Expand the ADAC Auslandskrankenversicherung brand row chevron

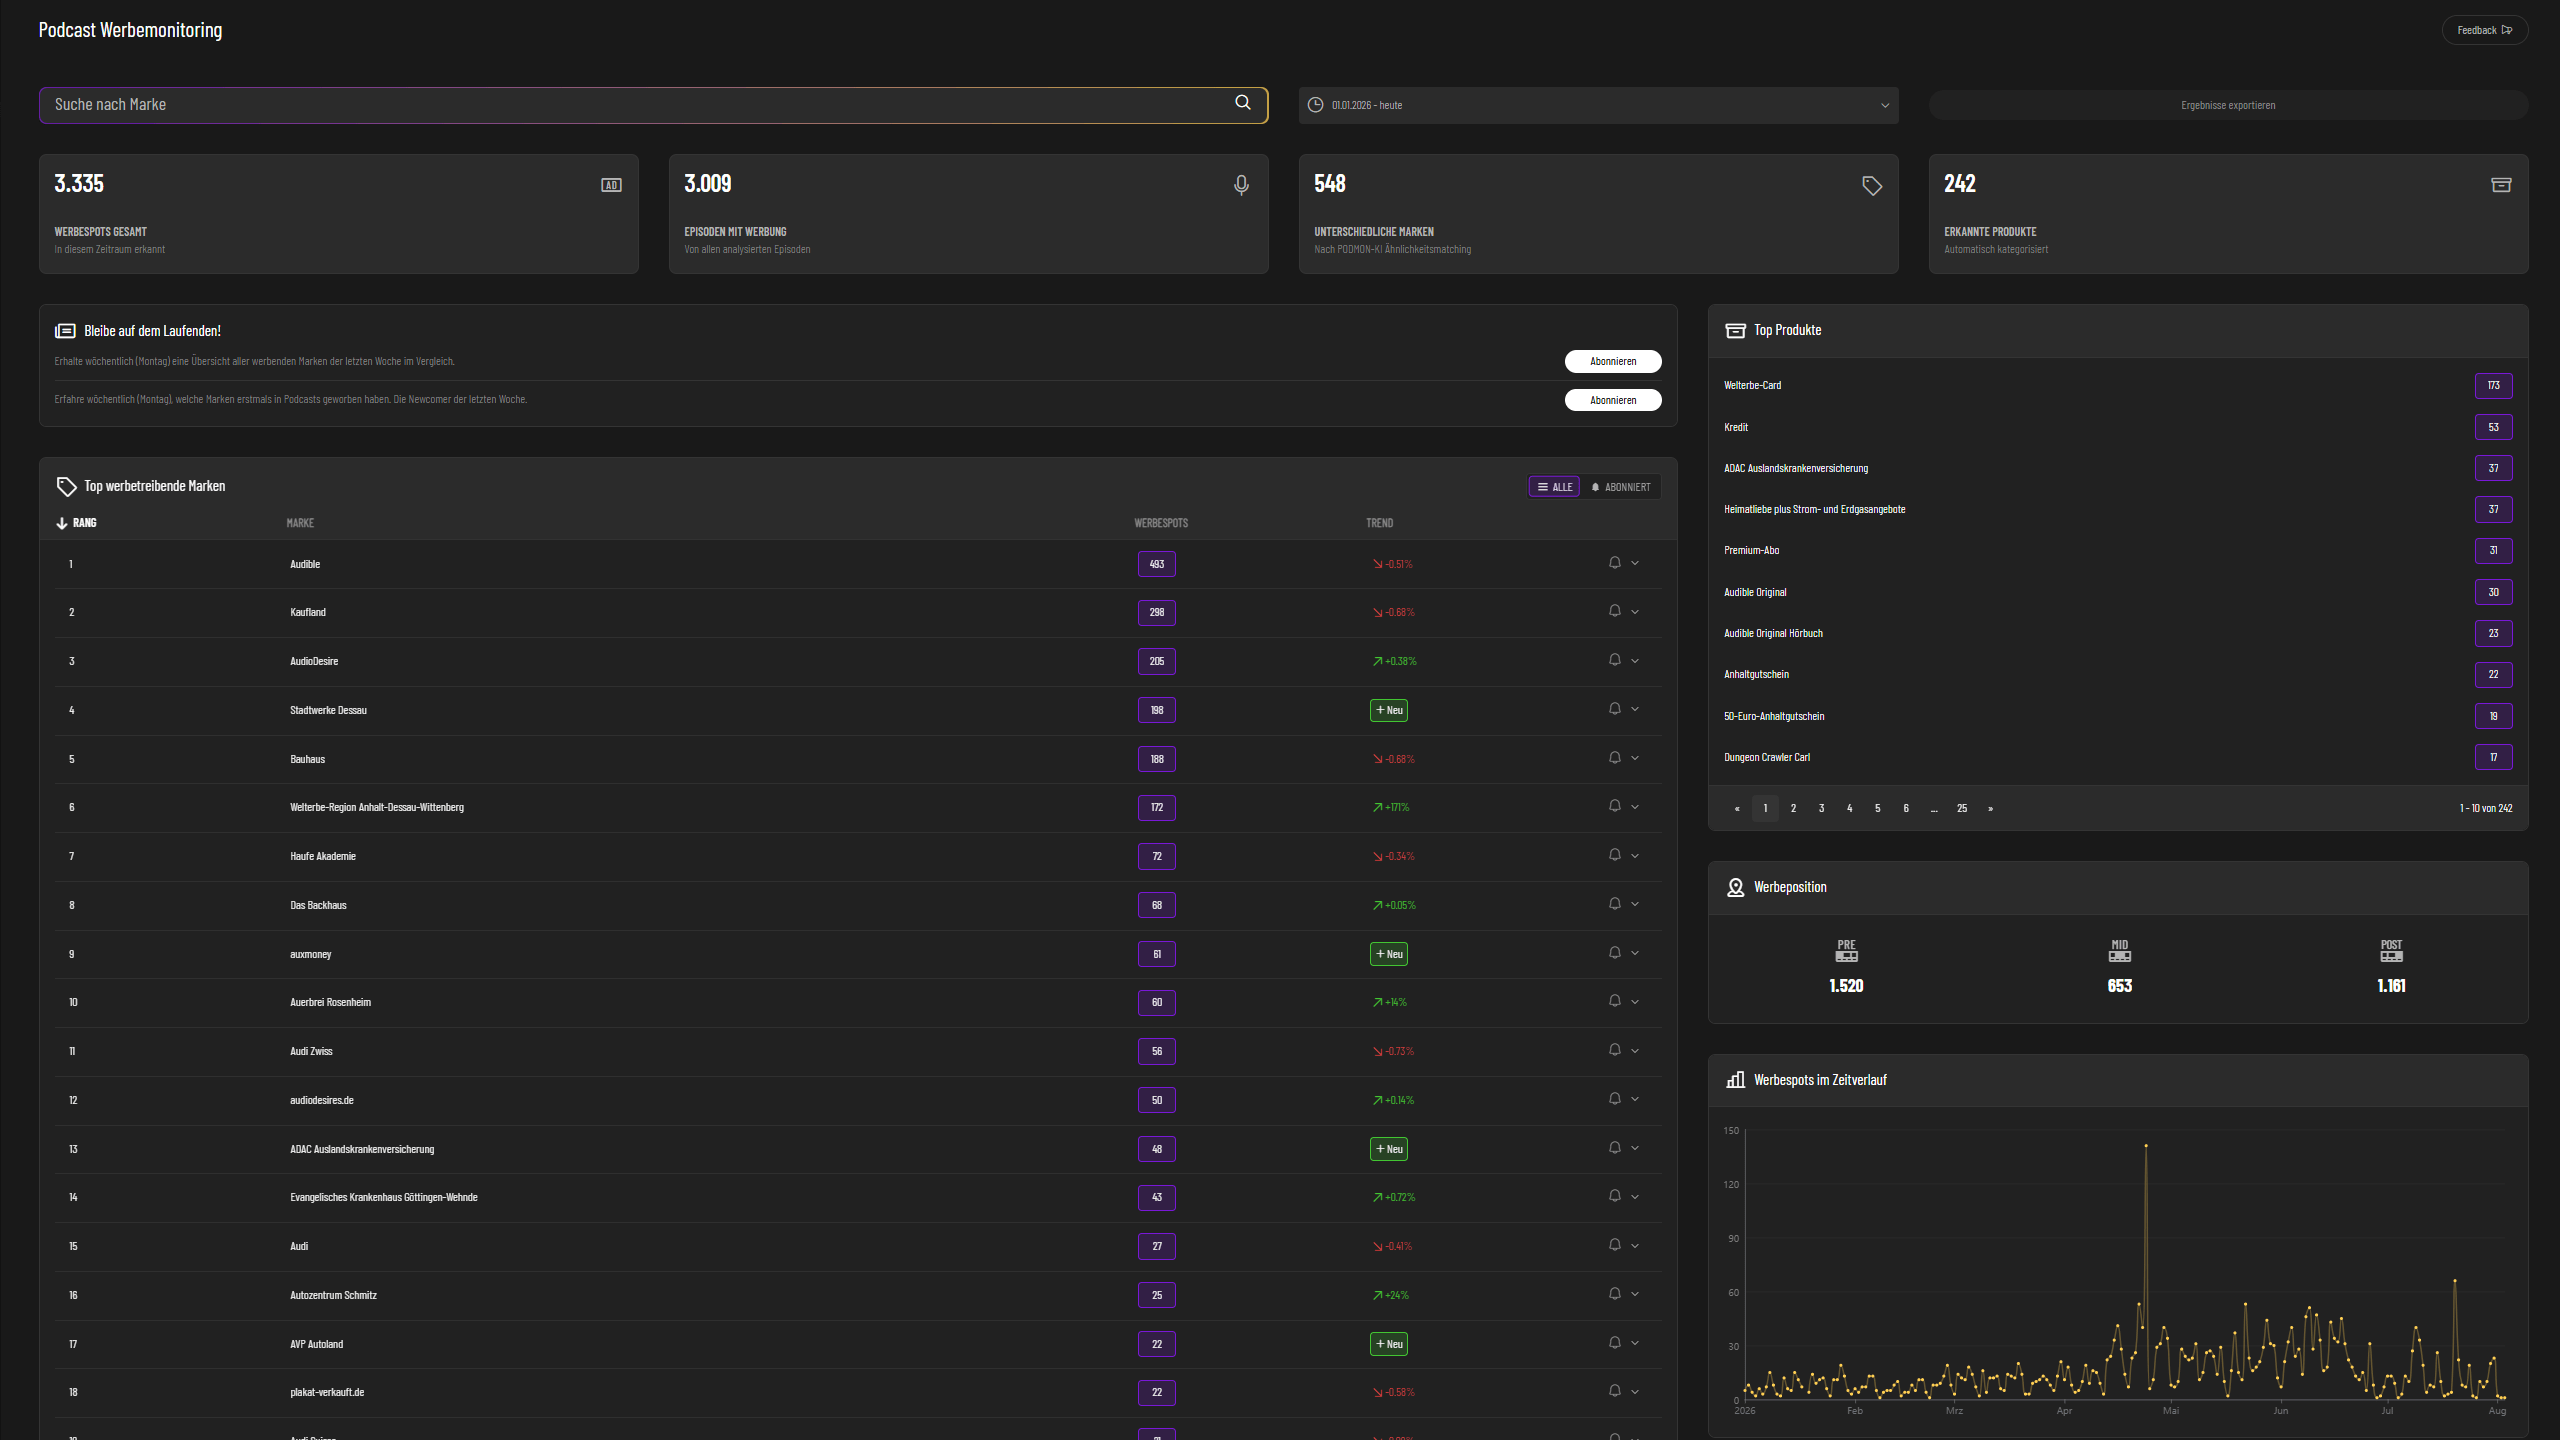click(1635, 1148)
